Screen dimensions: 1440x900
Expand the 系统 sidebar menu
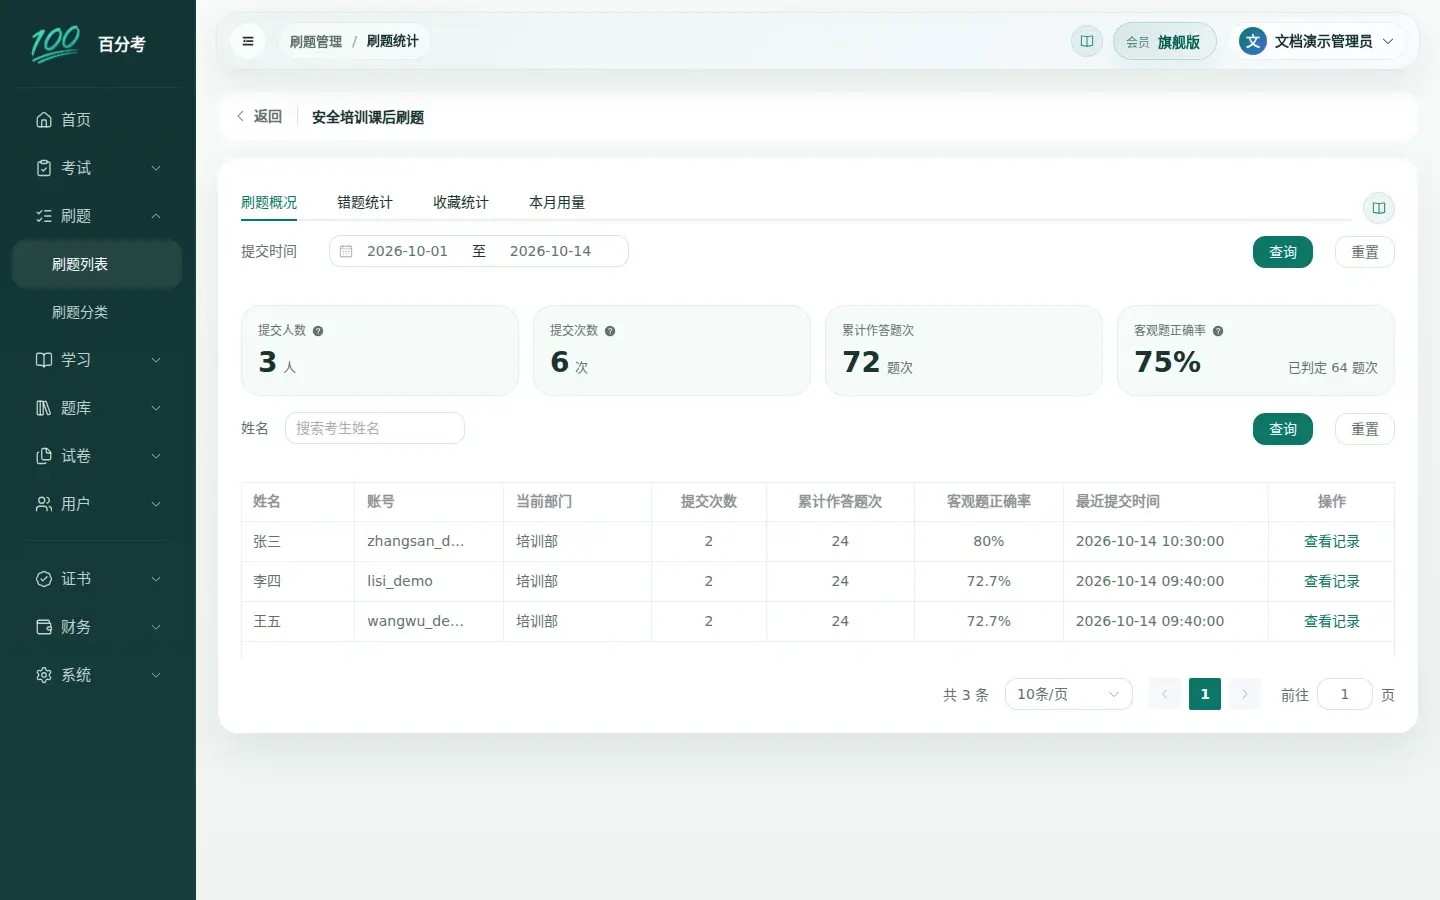98,675
